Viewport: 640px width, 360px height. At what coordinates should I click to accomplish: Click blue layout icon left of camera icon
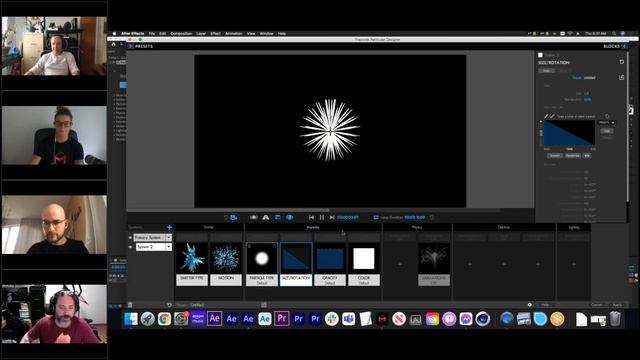pyautogui.click(x=234, y=218)
